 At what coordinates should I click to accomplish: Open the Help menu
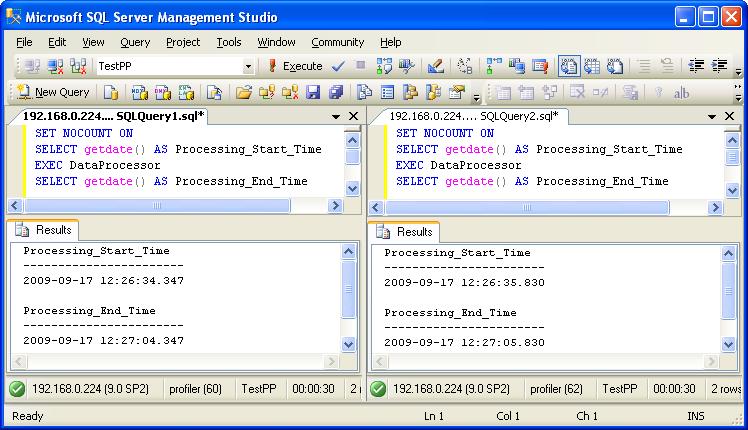coord(390,42)
